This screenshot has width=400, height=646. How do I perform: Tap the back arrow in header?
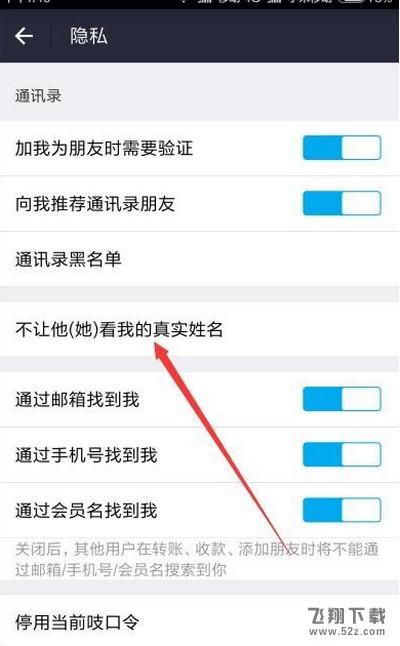click(x=24, y=36)
